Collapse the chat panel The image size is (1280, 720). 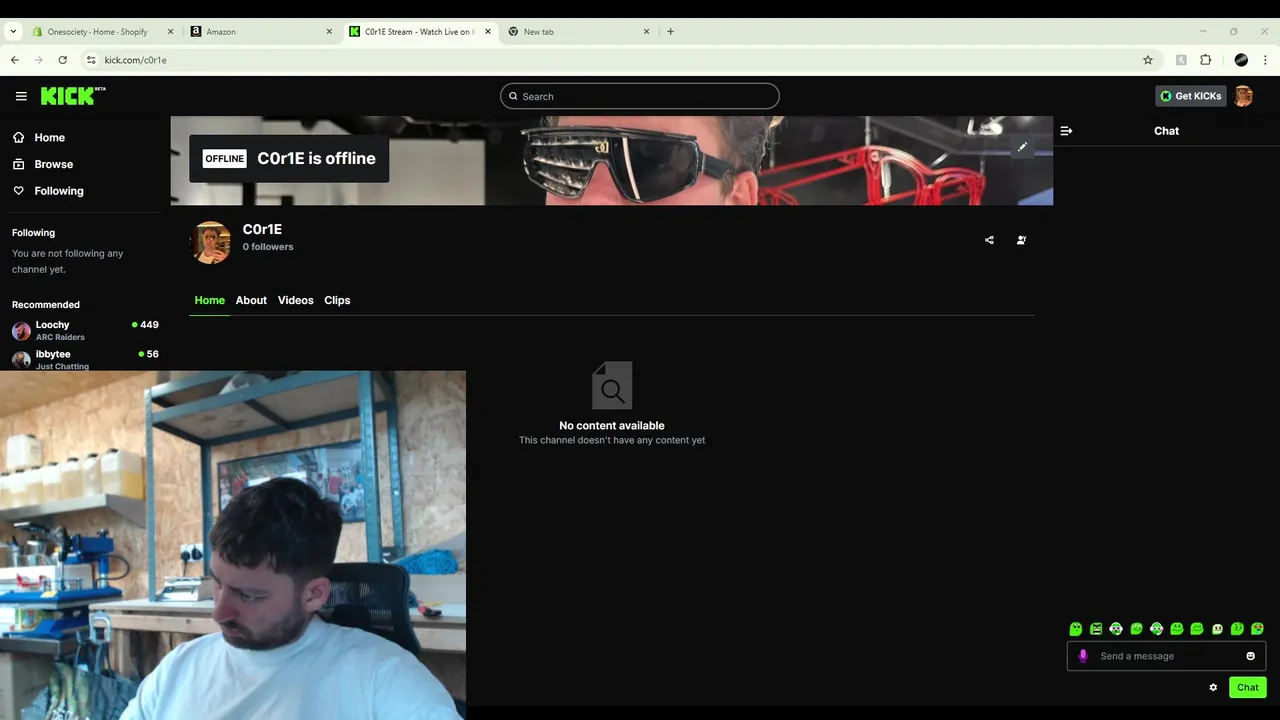pyautogui.click(x=1066, y=131)
